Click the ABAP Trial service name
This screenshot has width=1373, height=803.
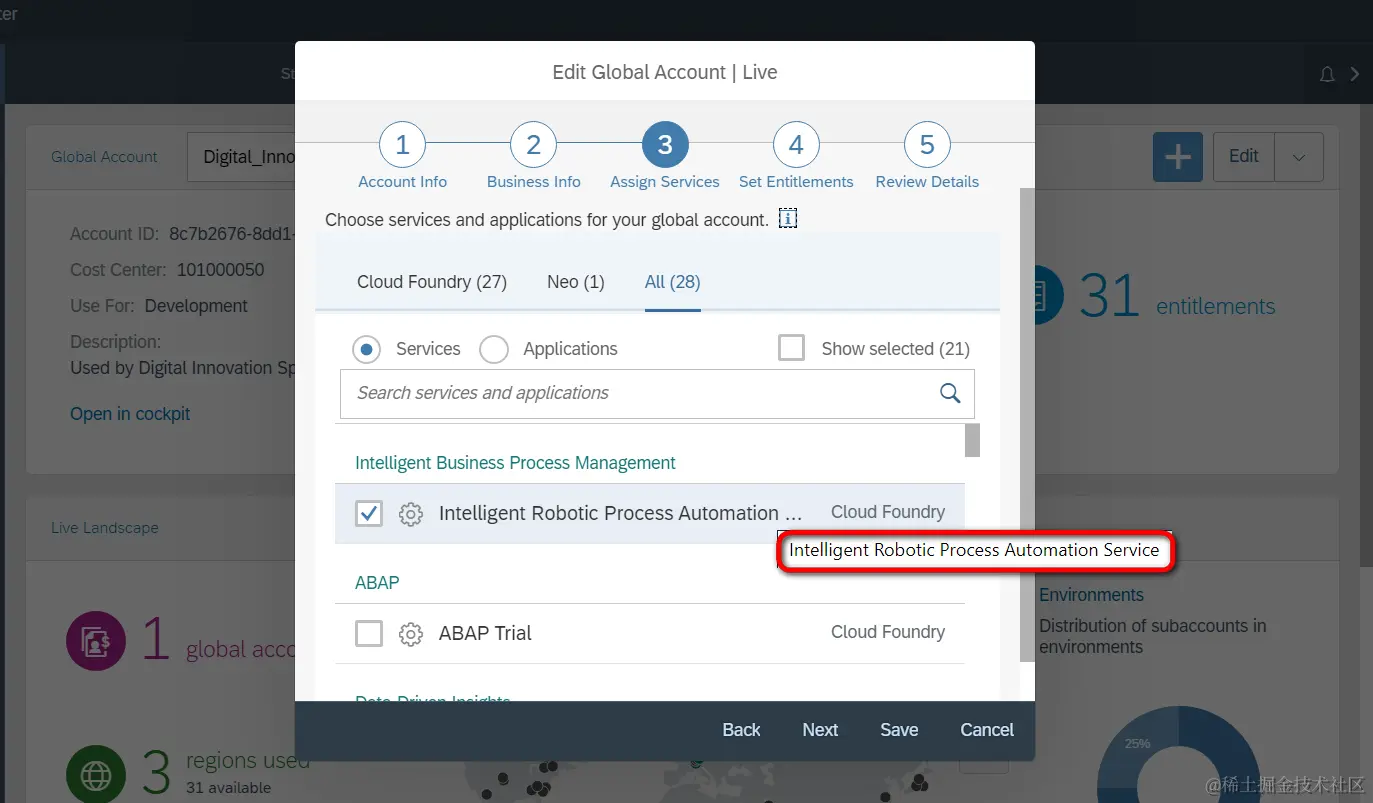(x=485, y=633)
